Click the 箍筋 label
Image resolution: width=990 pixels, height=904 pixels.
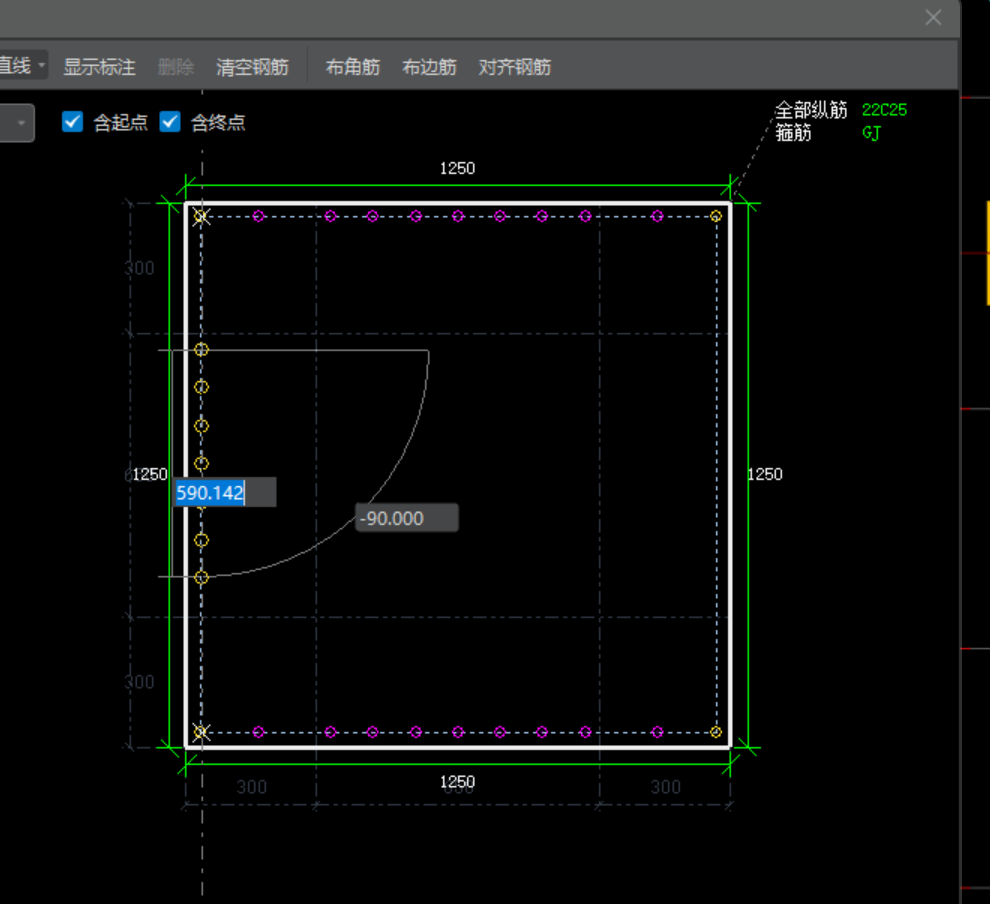coord(794,133)
